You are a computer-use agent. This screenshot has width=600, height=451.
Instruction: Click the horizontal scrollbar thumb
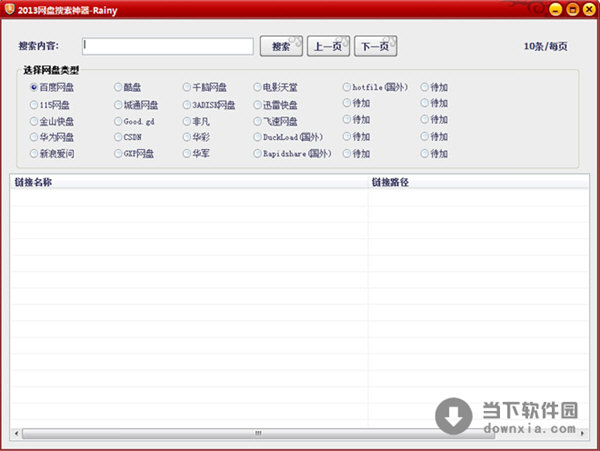pos(258,433)
